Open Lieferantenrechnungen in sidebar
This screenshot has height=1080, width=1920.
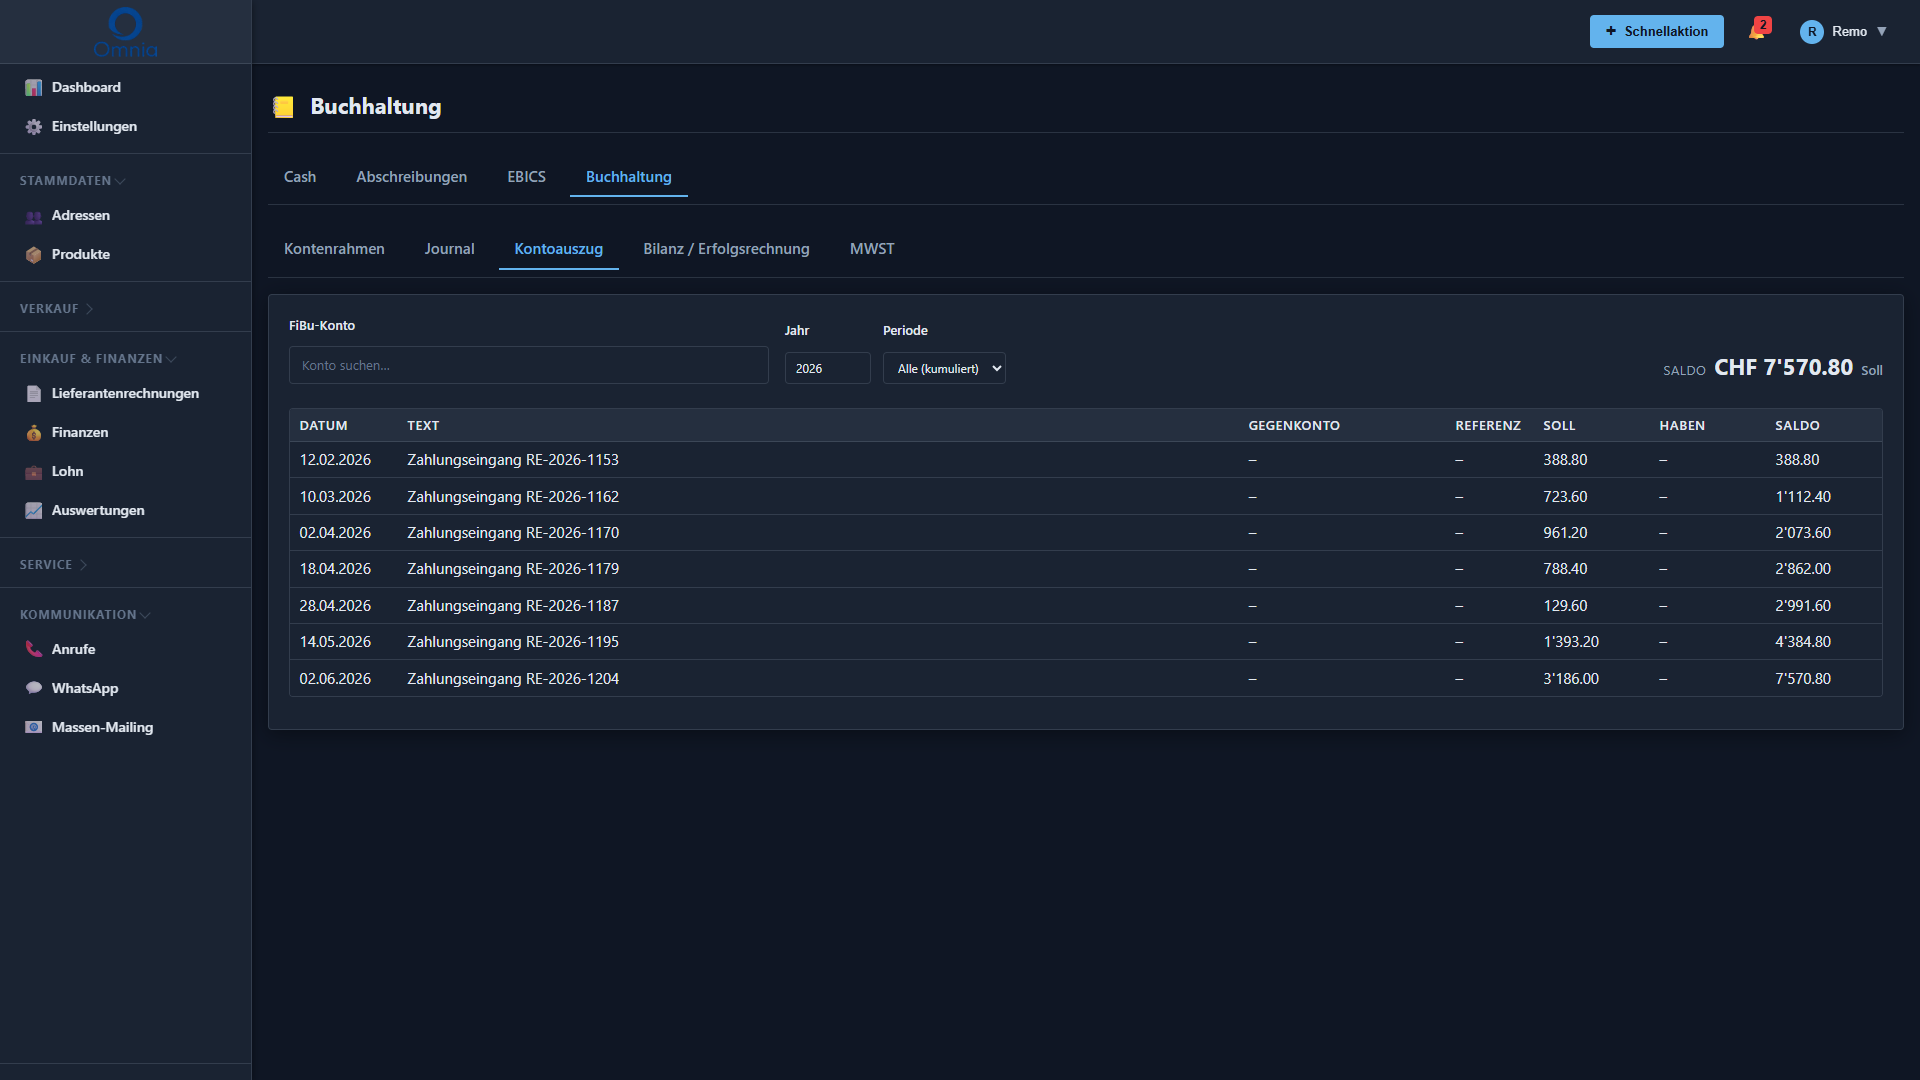click(125, 394)
